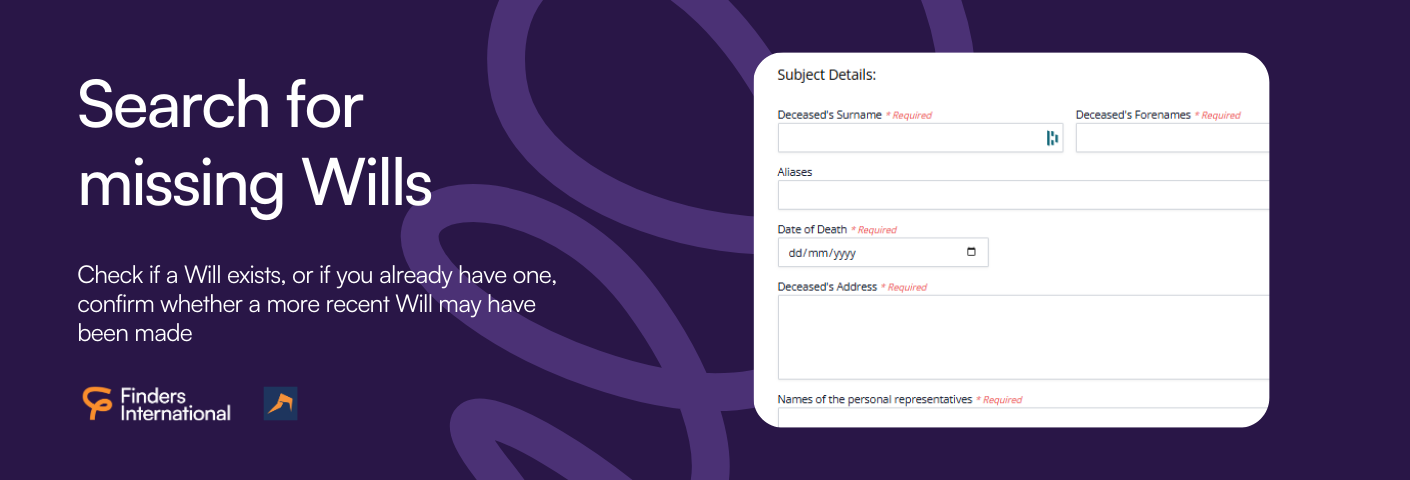Click inside the Deceased's Address text area

coord(1023,337)
